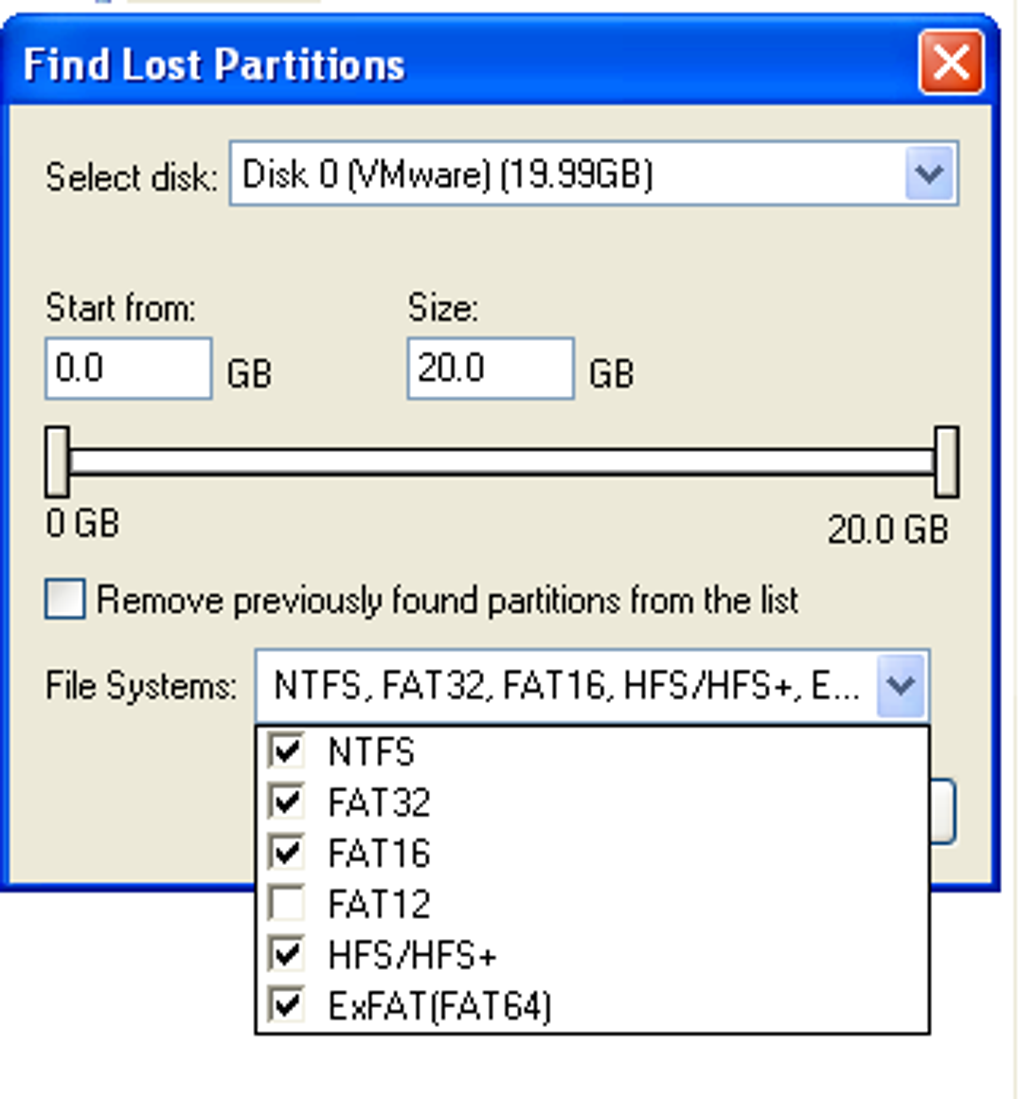The height and width of the screenshot is (1099, 1020).
Task: Uncheck the NTFS file system checkbox
Action: (x=286, y=751)
